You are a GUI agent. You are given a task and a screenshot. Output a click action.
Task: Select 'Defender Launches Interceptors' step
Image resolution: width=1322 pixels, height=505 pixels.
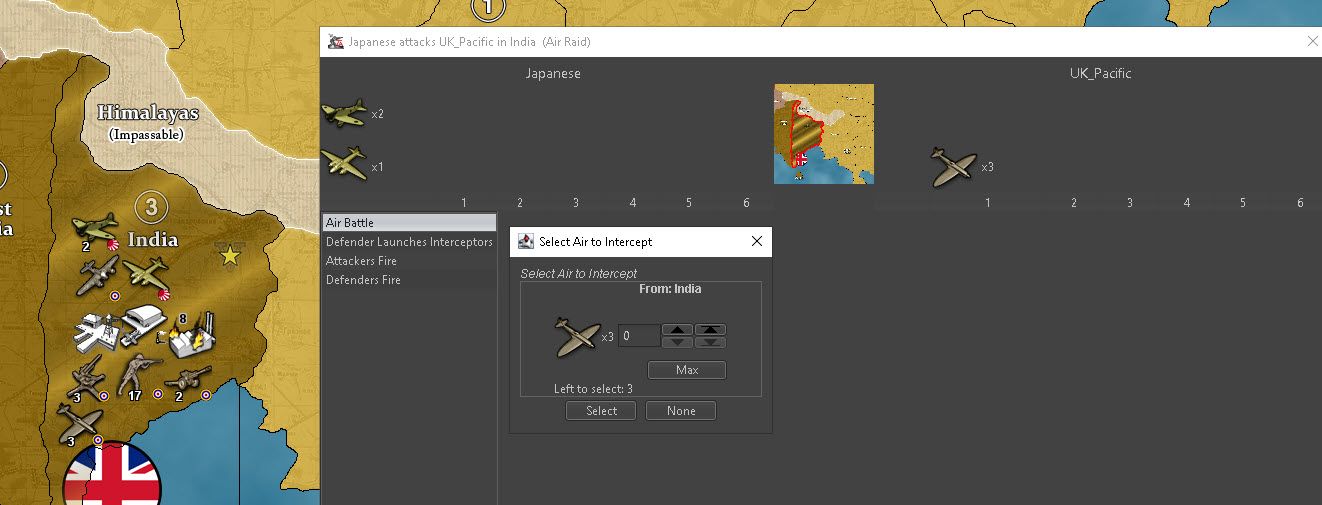(x=409, y=242)
